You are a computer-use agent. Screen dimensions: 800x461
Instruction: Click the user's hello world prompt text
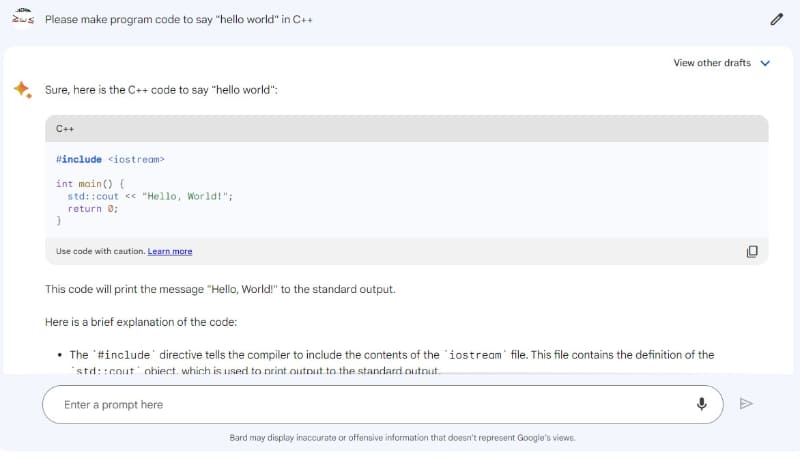coord(179,19)
